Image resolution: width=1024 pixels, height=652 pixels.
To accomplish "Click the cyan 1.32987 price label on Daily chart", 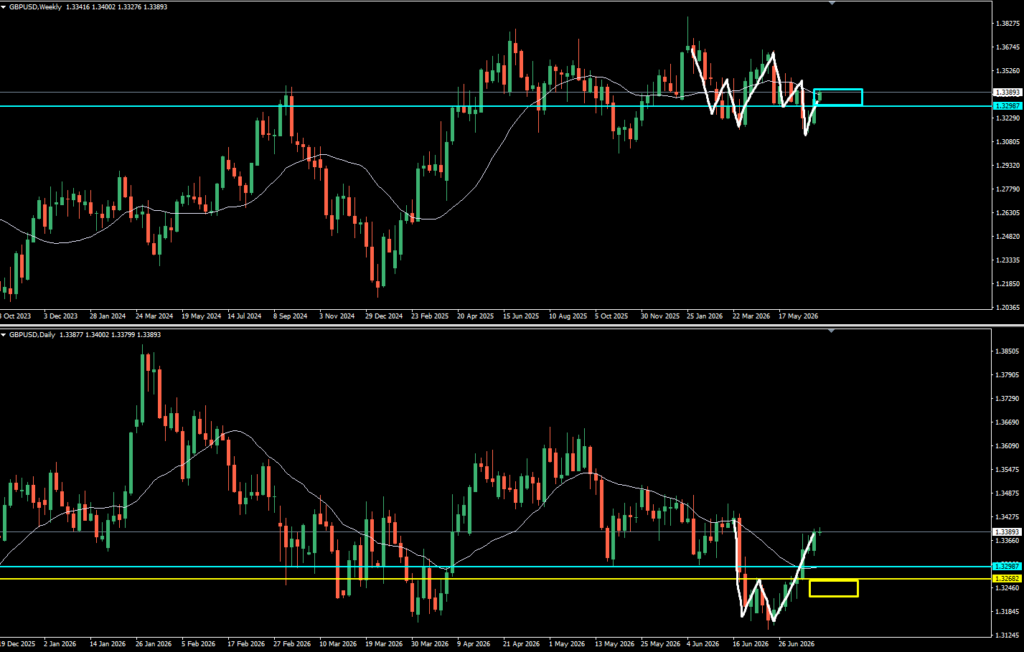I will pyautogui.click(x=1007, y=566).
